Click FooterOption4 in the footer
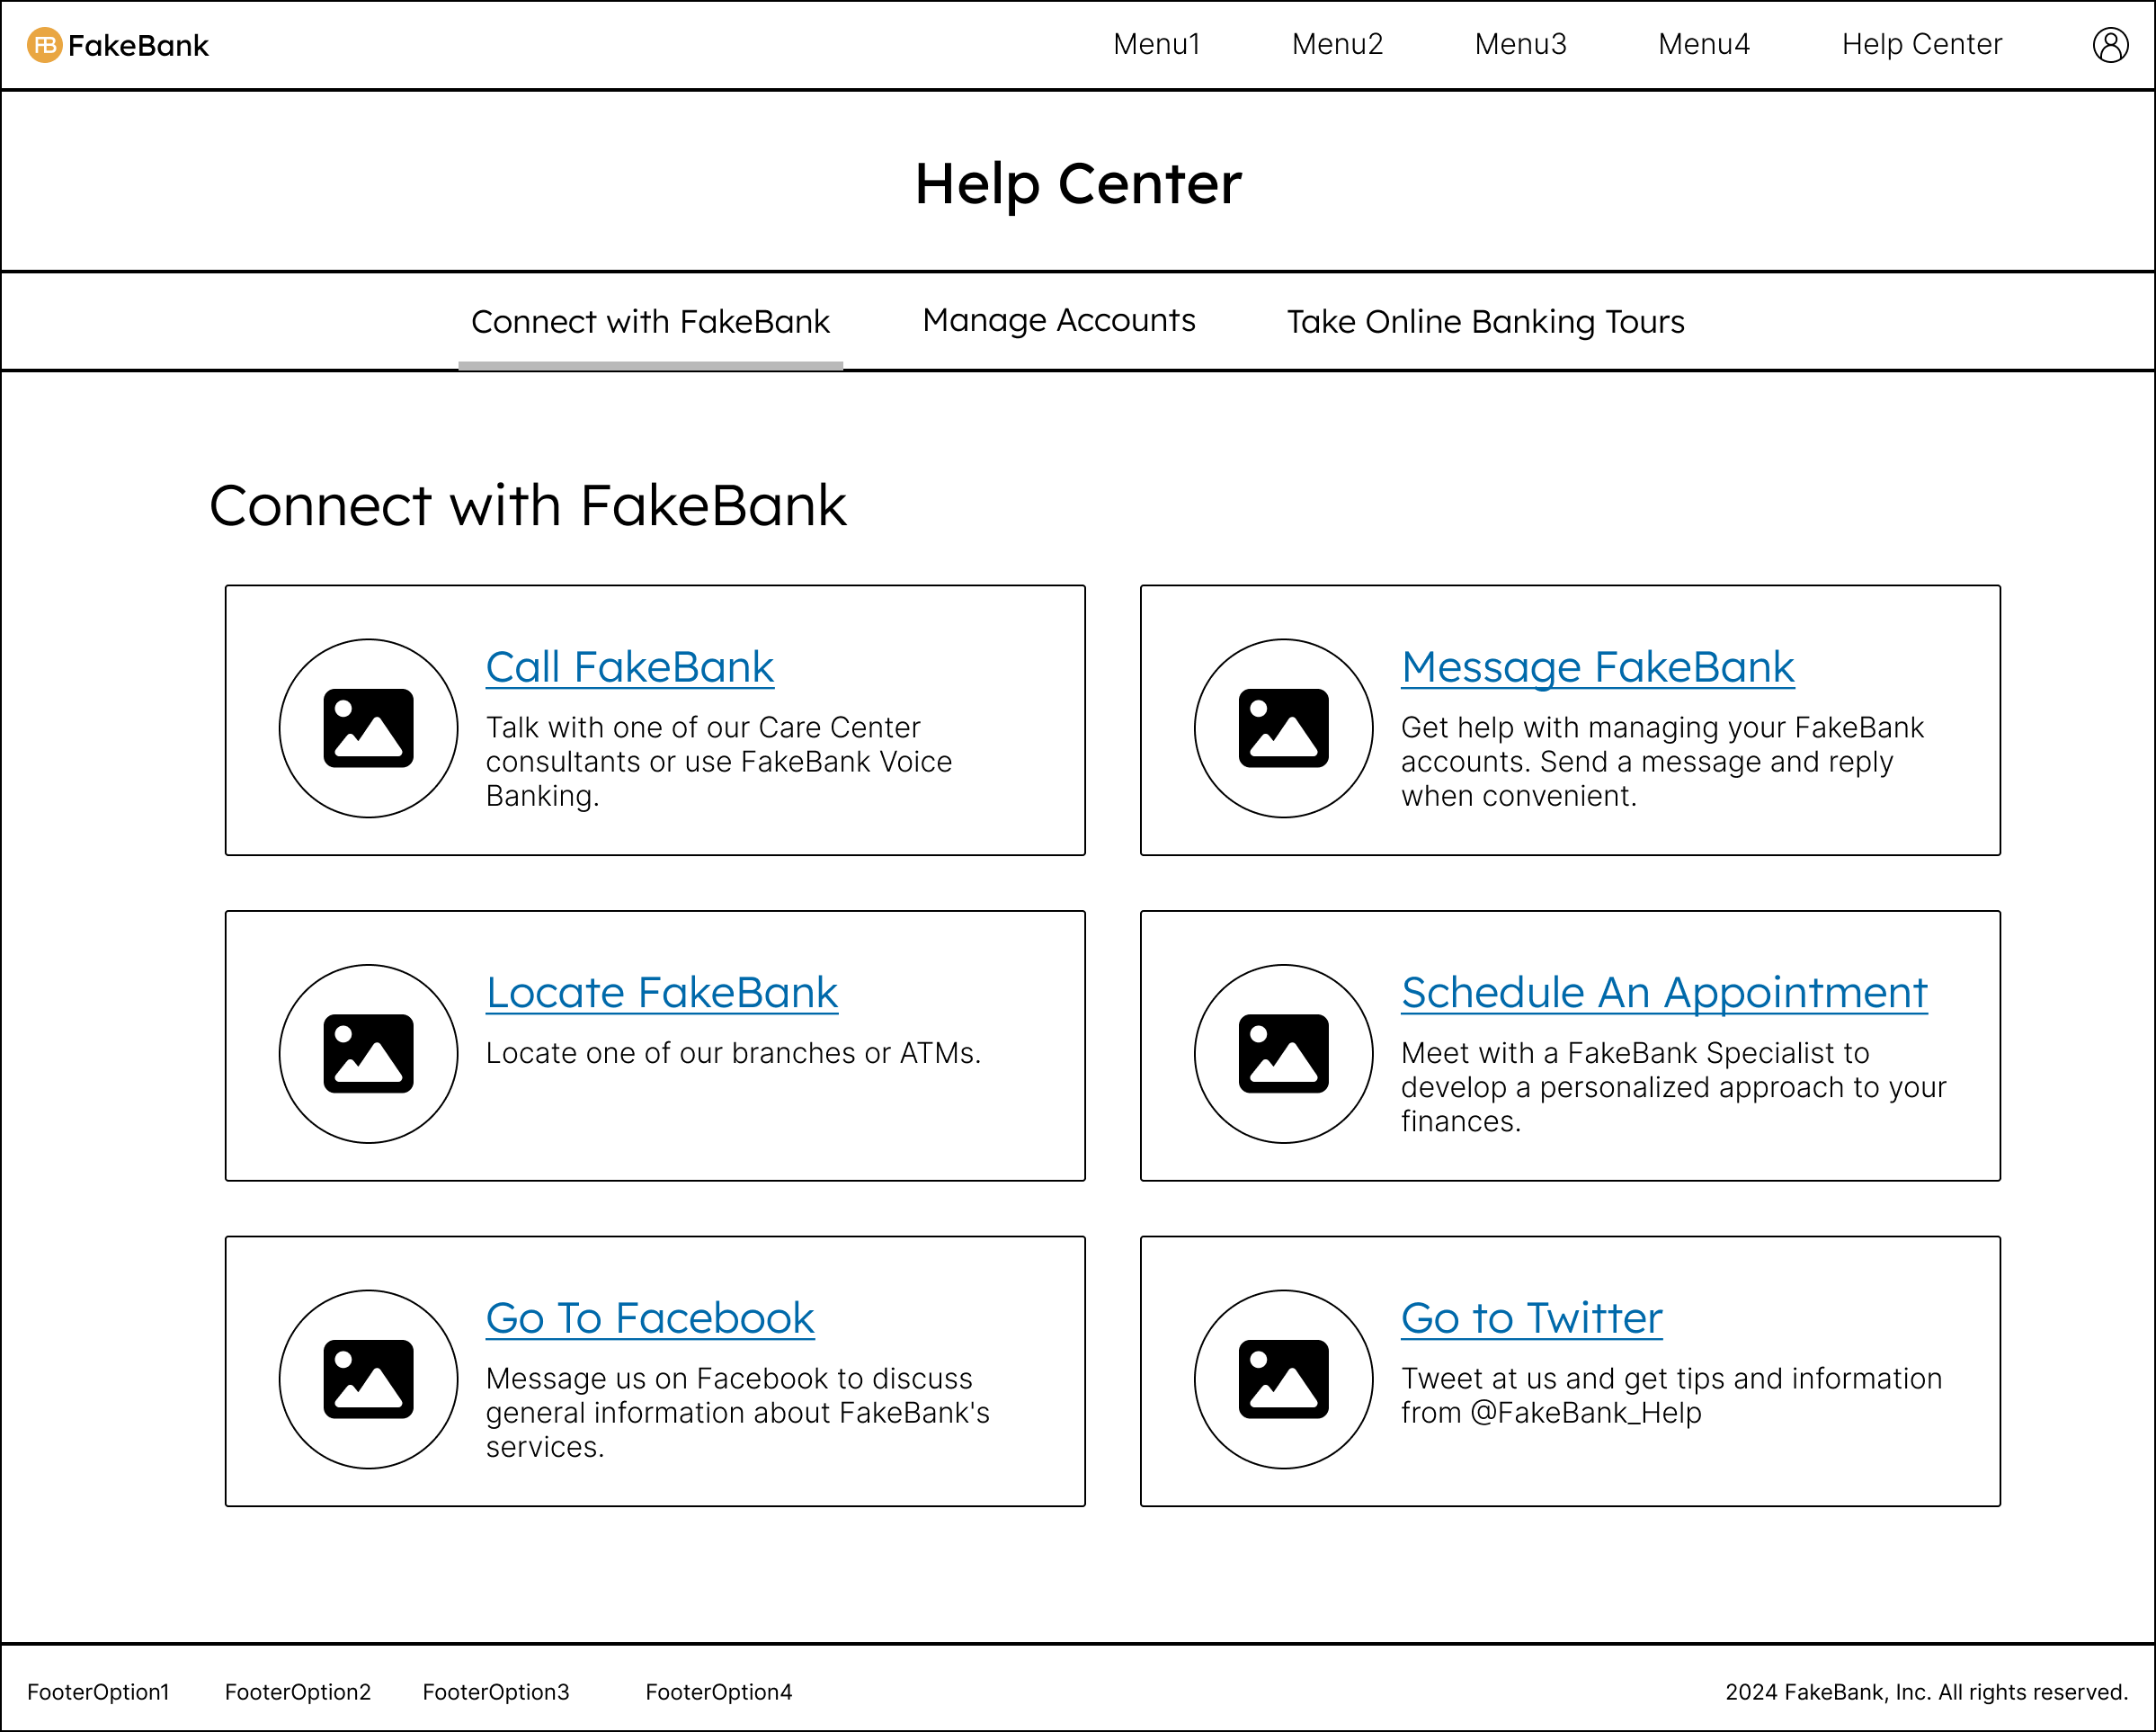The image size is (2156, 1732). [x=718, y=1692]
